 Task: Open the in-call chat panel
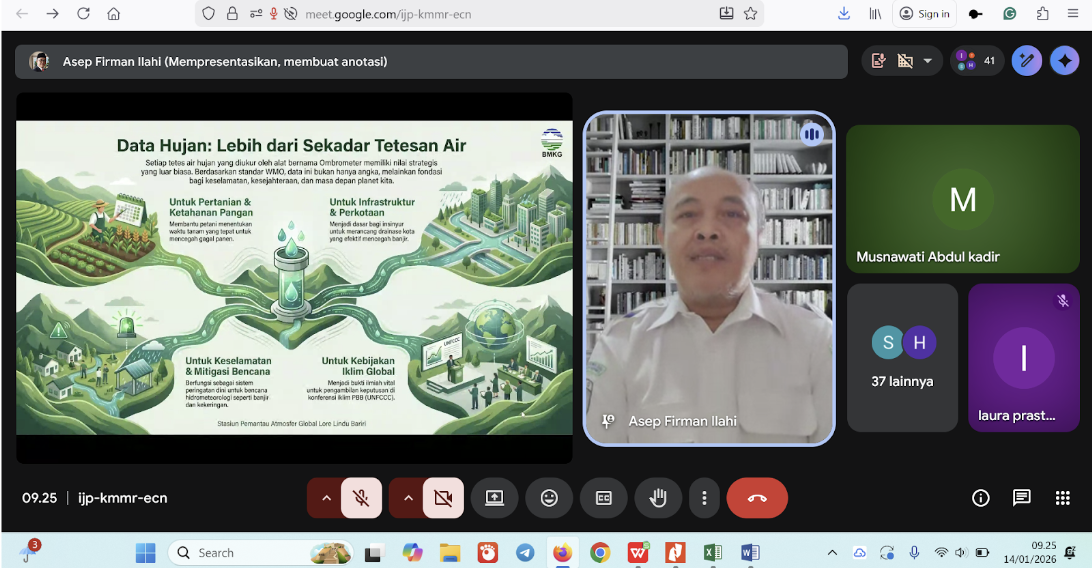[x=1021, y=498]
